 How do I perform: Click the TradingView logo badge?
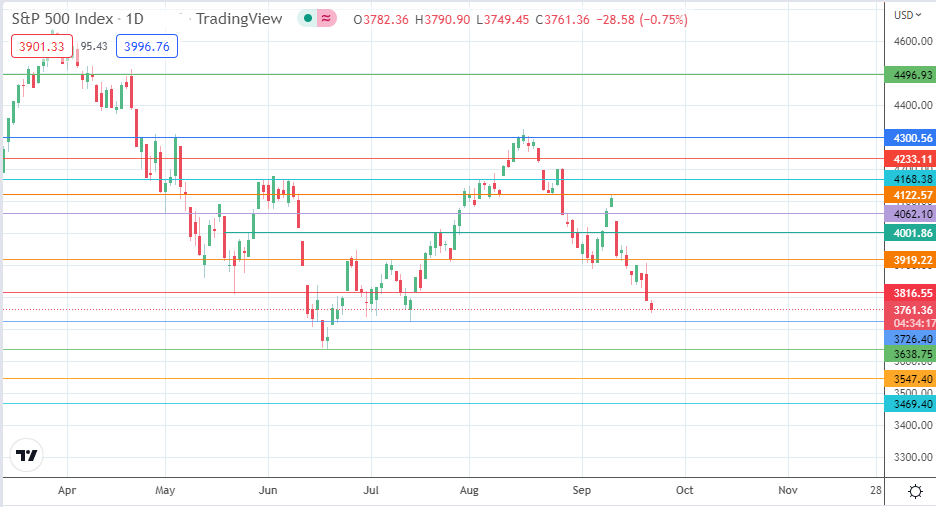pyautogui.click(x=26, y=456)
